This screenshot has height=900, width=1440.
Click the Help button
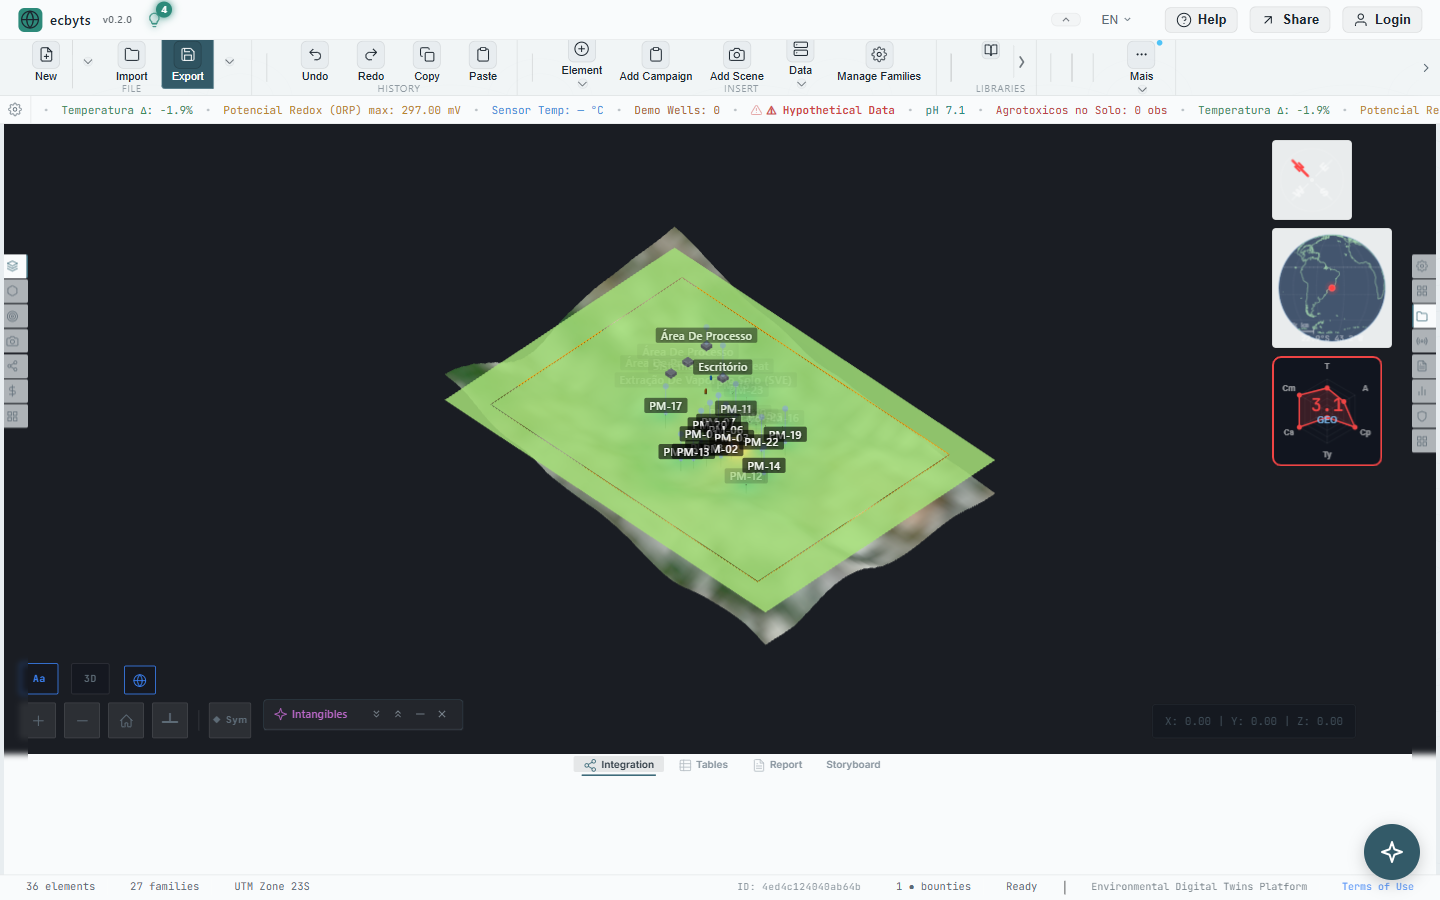click(1201, 20)
